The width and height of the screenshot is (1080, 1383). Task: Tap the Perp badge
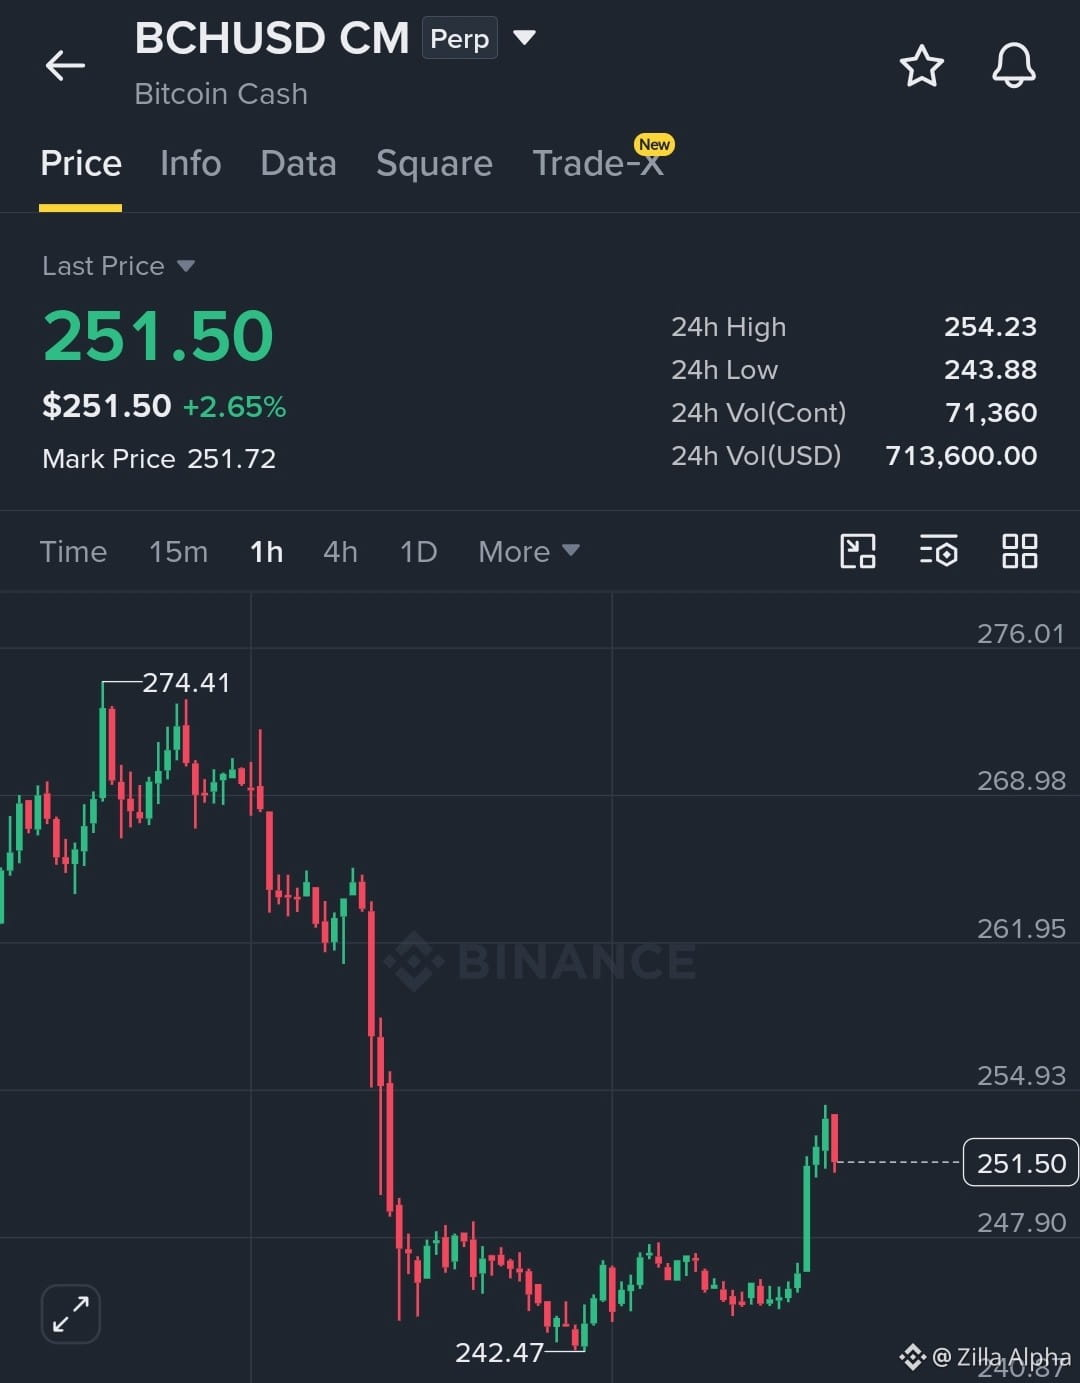coord(460,38)
